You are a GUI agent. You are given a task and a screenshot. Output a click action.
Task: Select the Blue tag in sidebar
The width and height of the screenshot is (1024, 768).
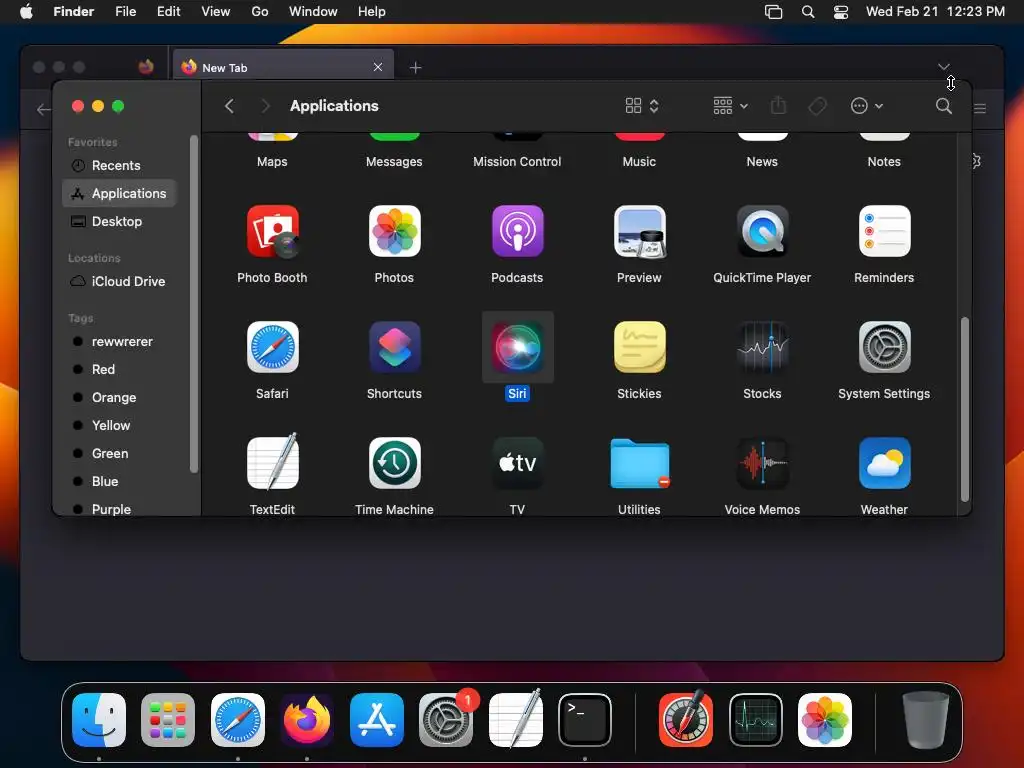coord(120,481)
